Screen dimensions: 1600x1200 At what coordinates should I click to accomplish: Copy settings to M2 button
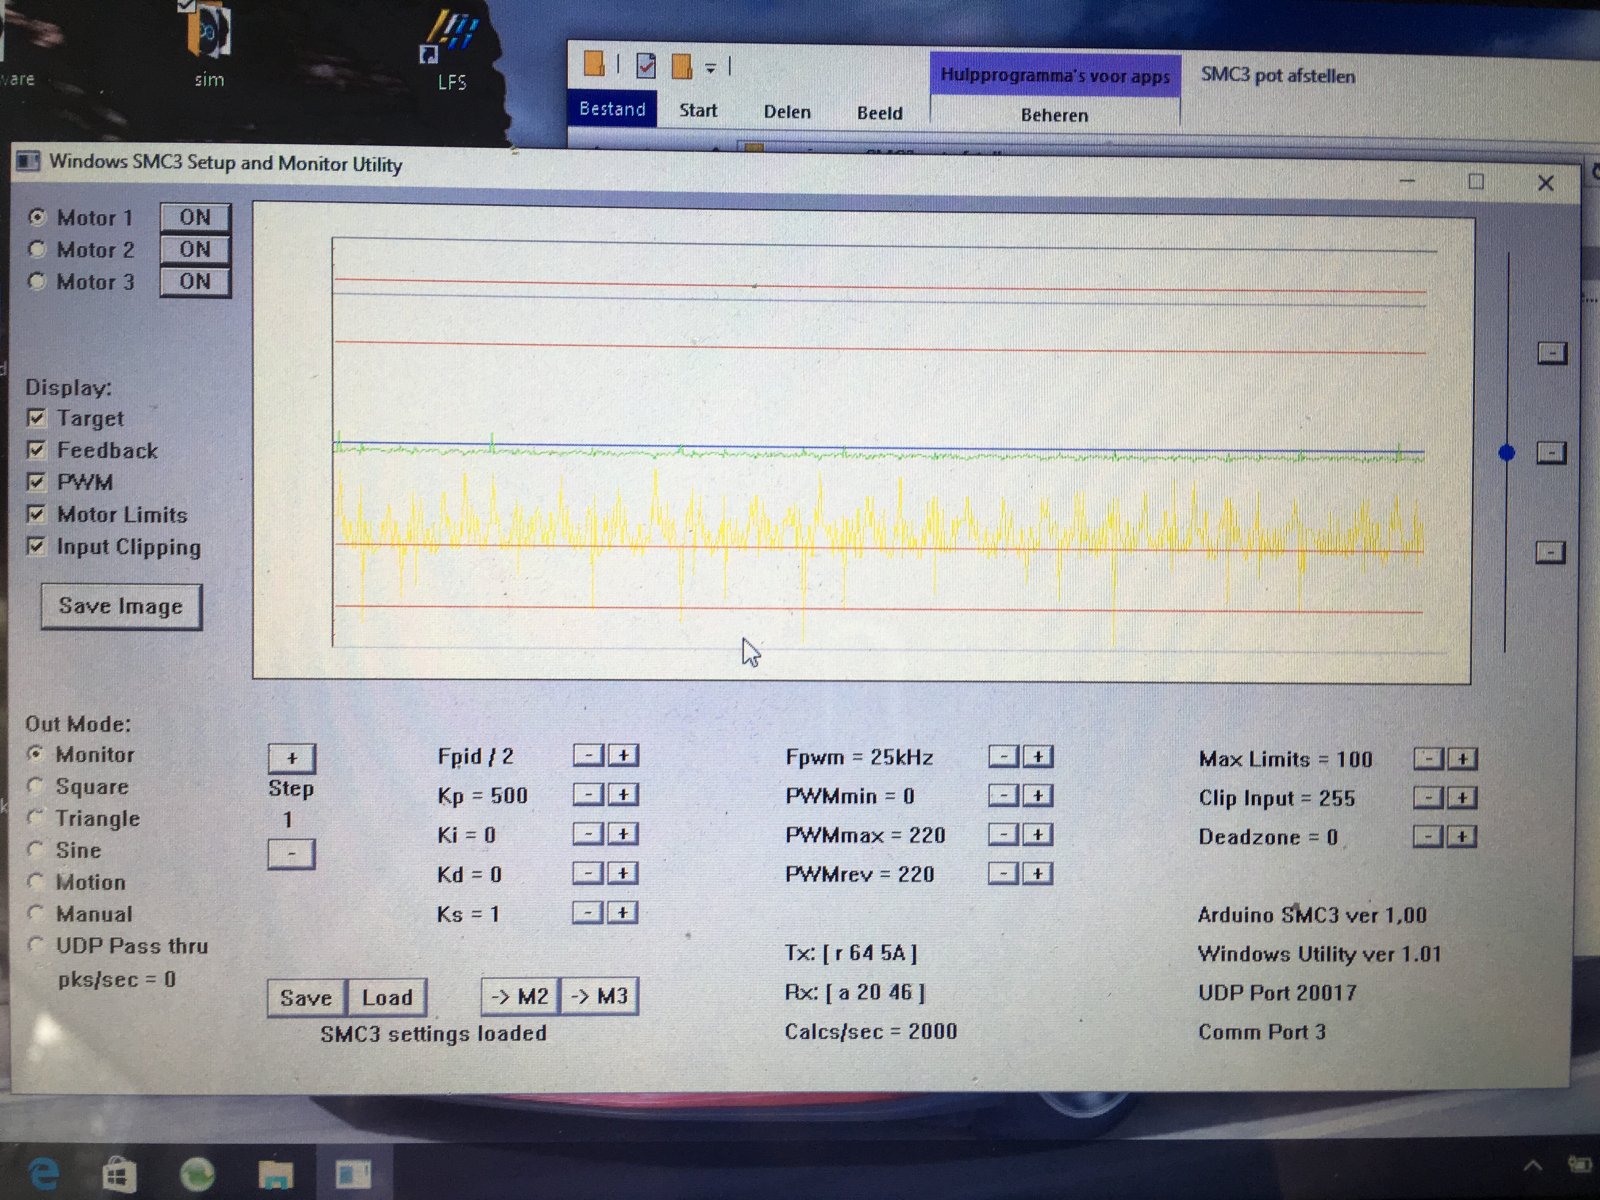pos(520,996)
